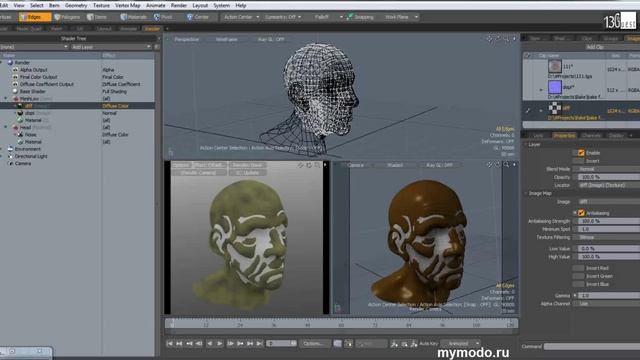Viewport: 640px width, 360px height.
Task: Click Shaded style button in camera viewport
Action: point(395,165)
